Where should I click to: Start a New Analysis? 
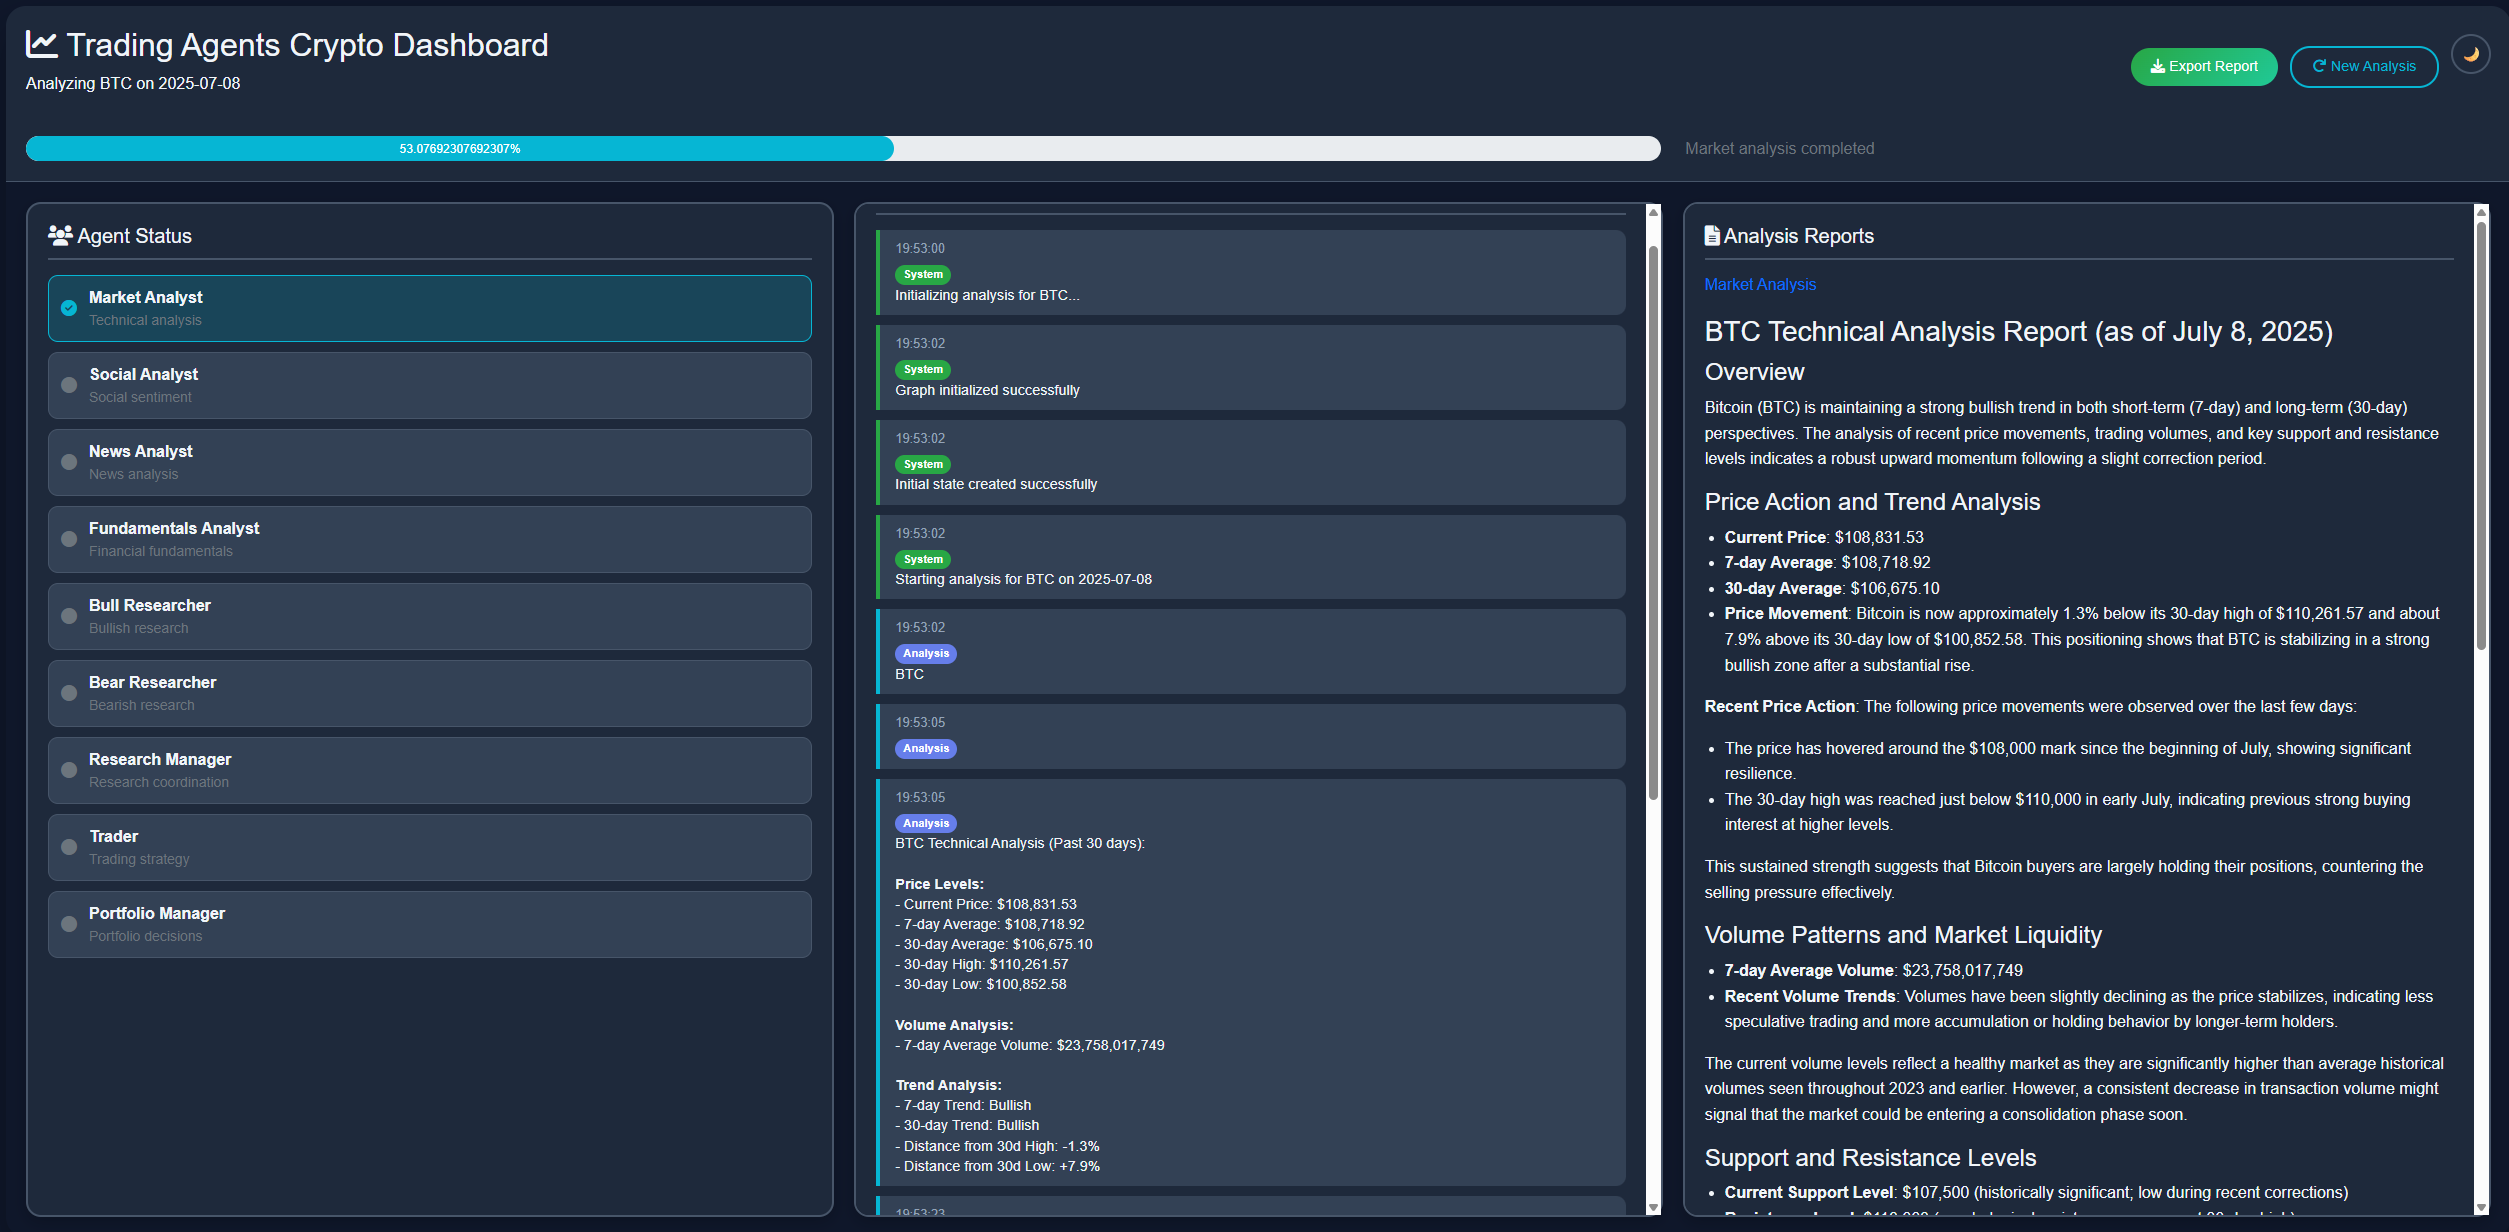[x=2364, y=67]
